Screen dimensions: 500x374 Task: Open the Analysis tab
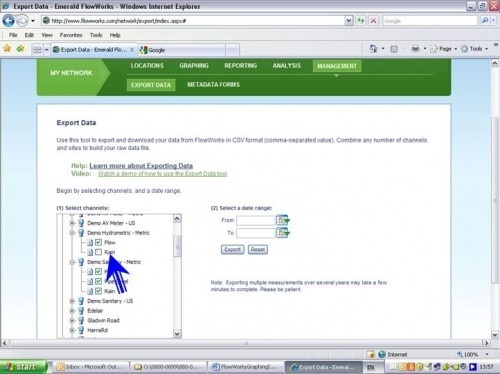(x=287, y=66)
